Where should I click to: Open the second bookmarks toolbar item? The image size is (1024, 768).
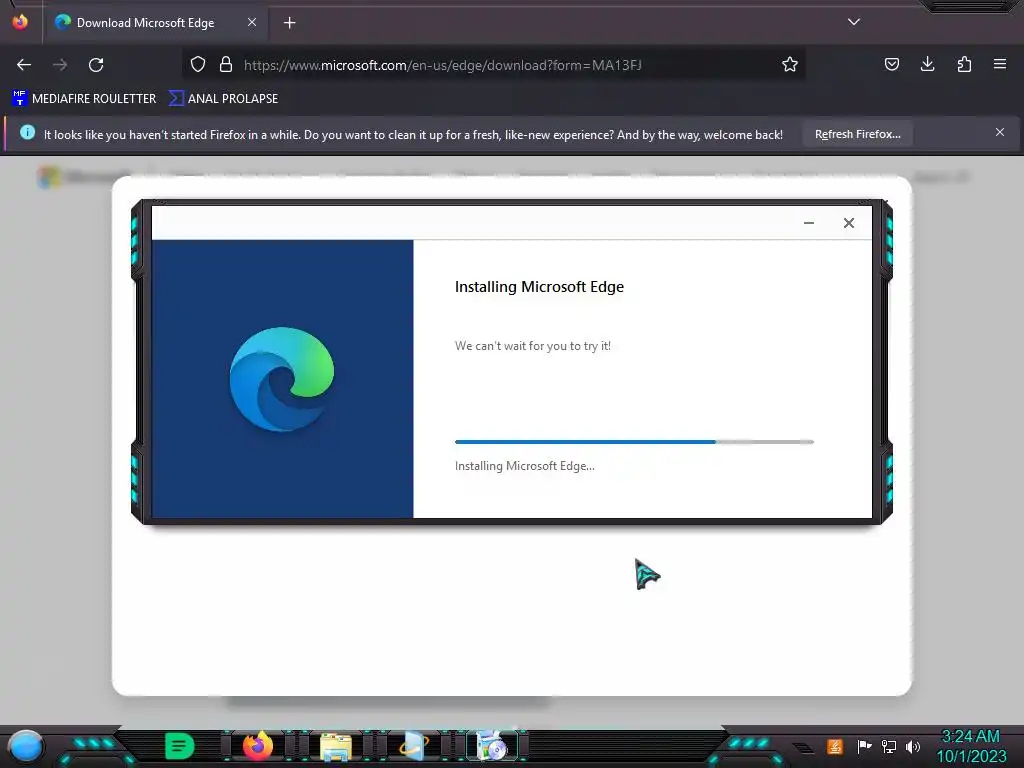(223, 99)
